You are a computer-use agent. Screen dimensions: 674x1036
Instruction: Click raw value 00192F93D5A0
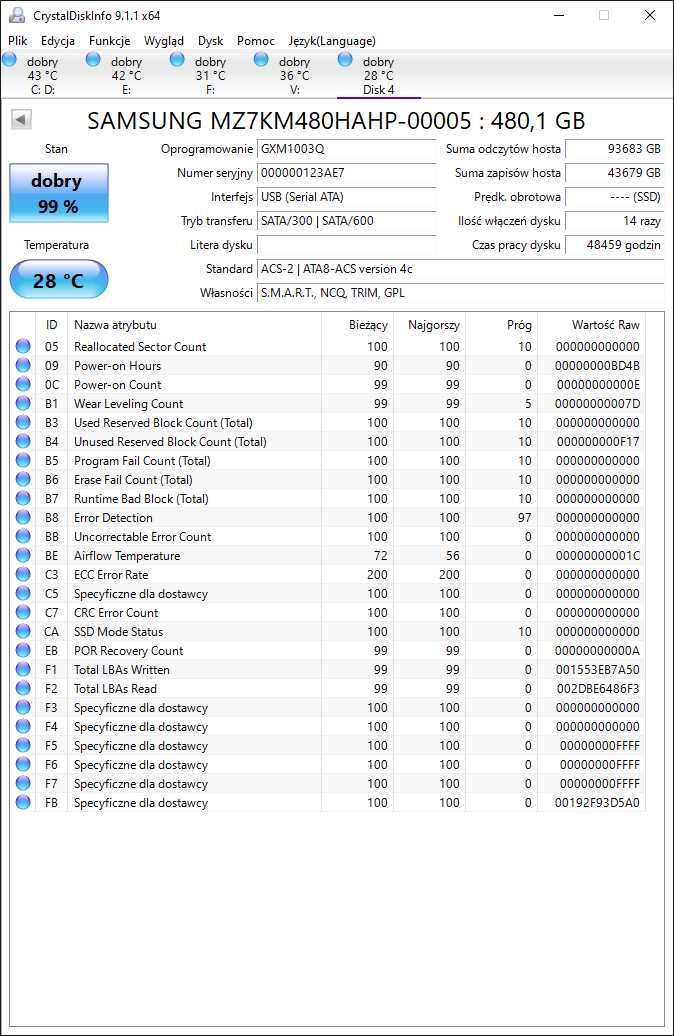coord(597,802)
